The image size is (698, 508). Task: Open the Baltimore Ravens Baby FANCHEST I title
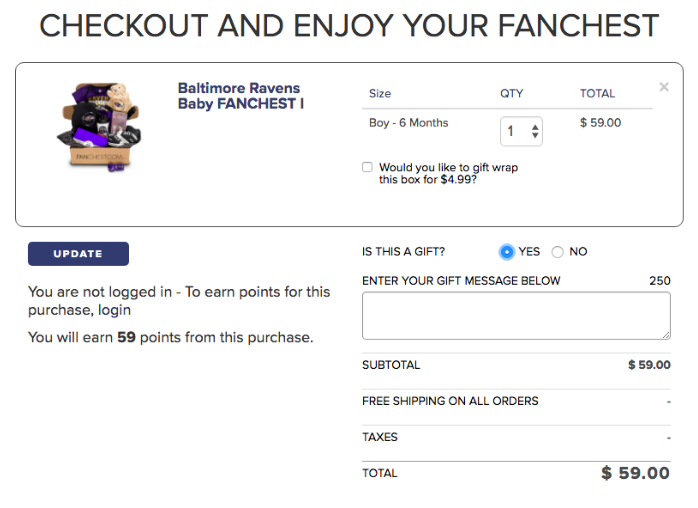241,96
